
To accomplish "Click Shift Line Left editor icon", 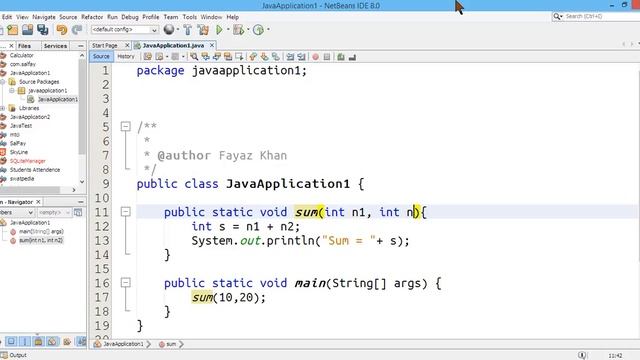I will coord(290,57).
